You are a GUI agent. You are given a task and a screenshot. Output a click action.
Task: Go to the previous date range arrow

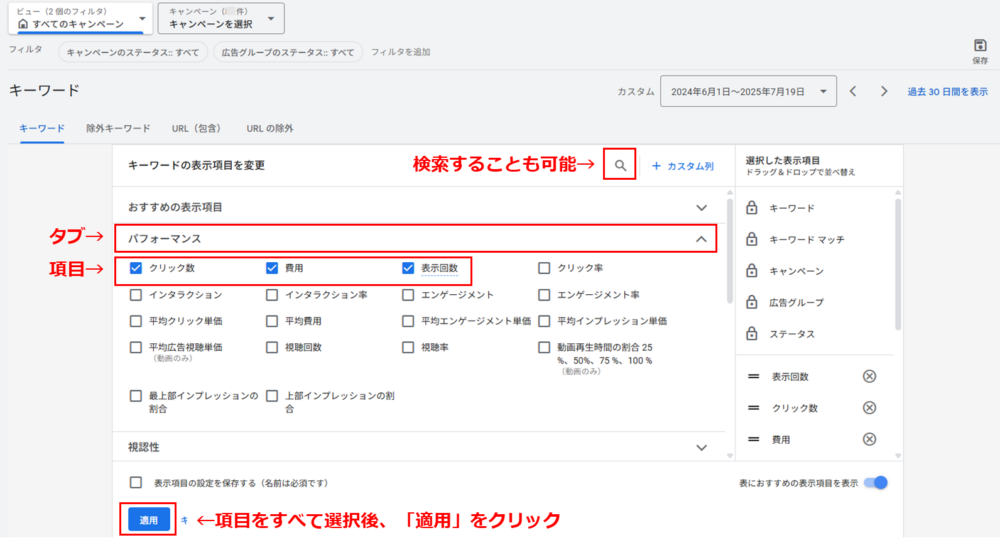click(x=853, y=91)
